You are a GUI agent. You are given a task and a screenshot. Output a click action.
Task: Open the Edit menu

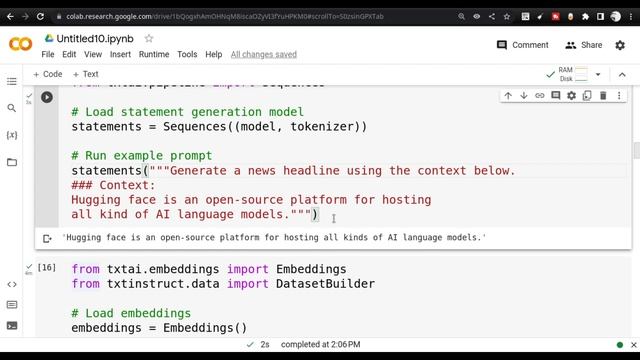pos(69,54)
